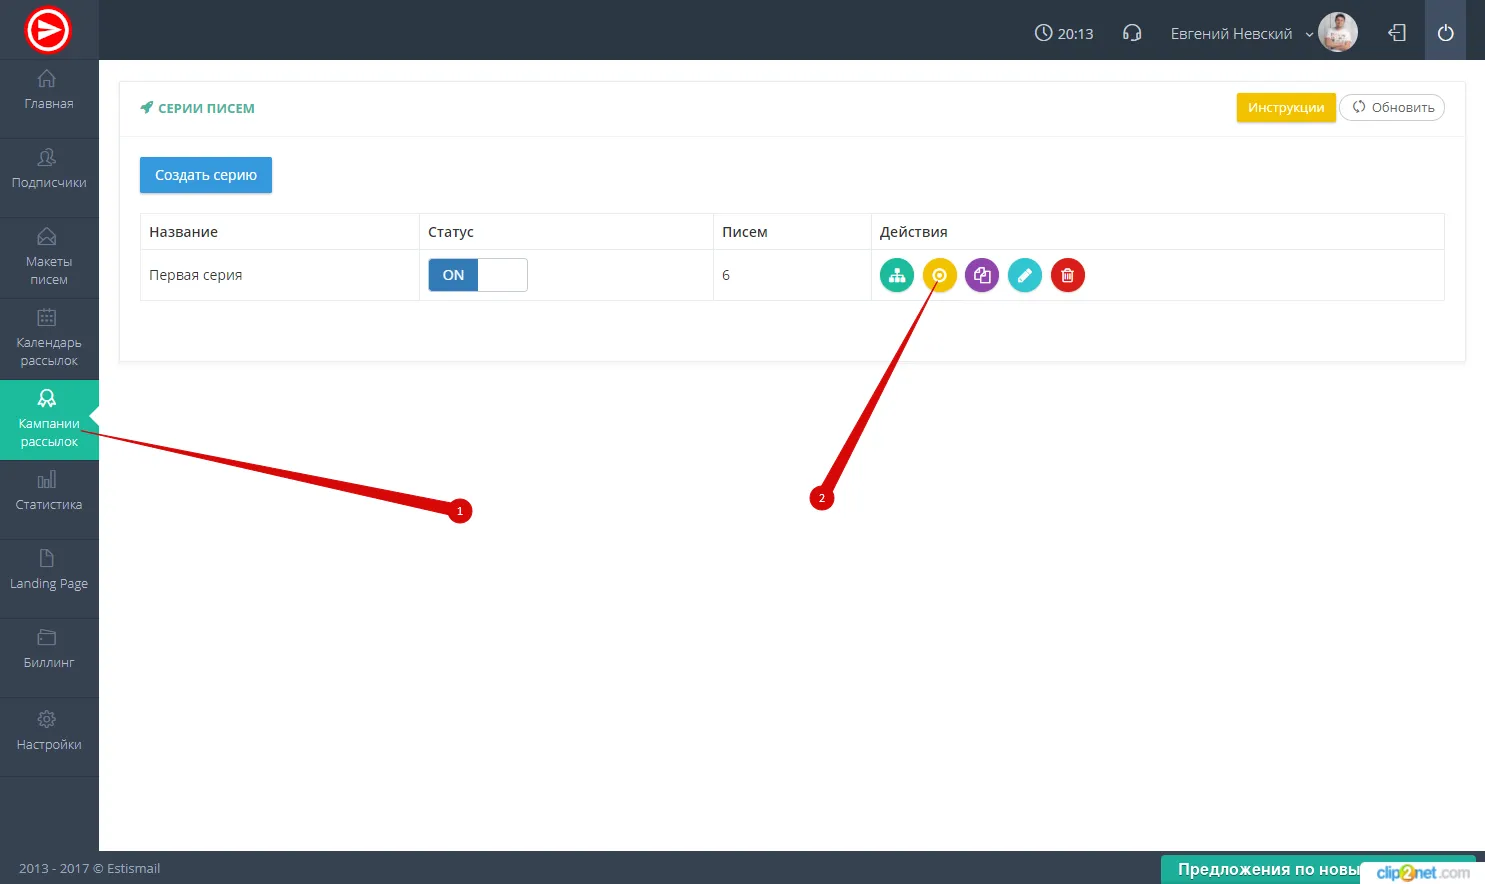Click the purple copy icon for the series

pyautogui.click(x=982, y=275)
